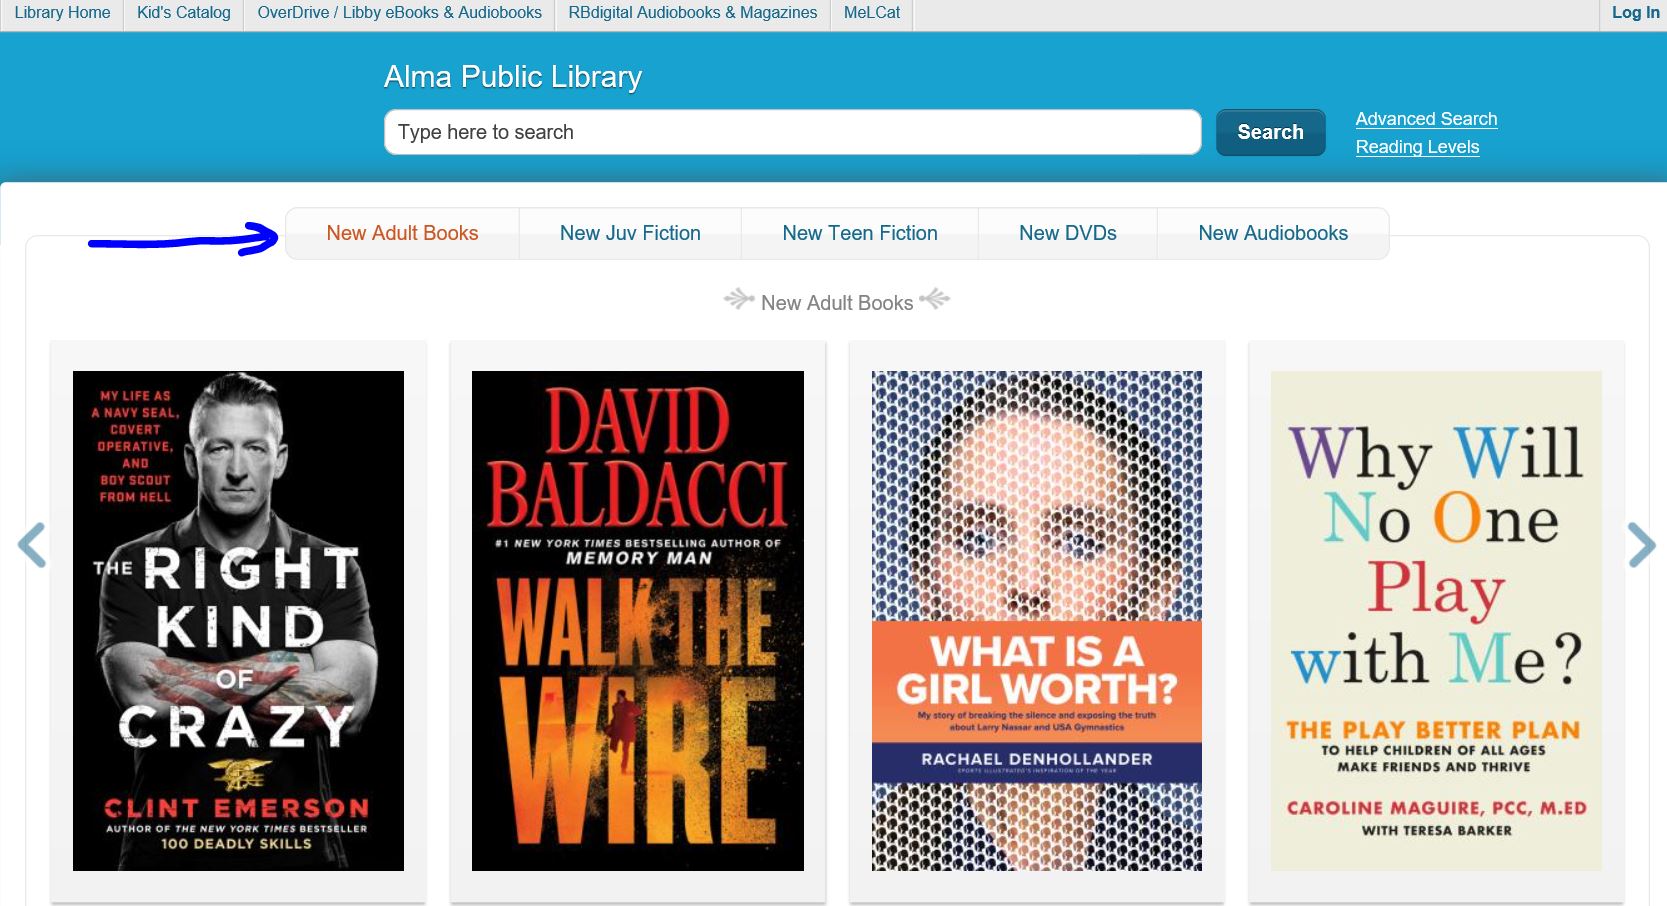This screenshot has height=906, width=1667.
Task: Open Why Will No One Play cover
Action: (1436, 620)
